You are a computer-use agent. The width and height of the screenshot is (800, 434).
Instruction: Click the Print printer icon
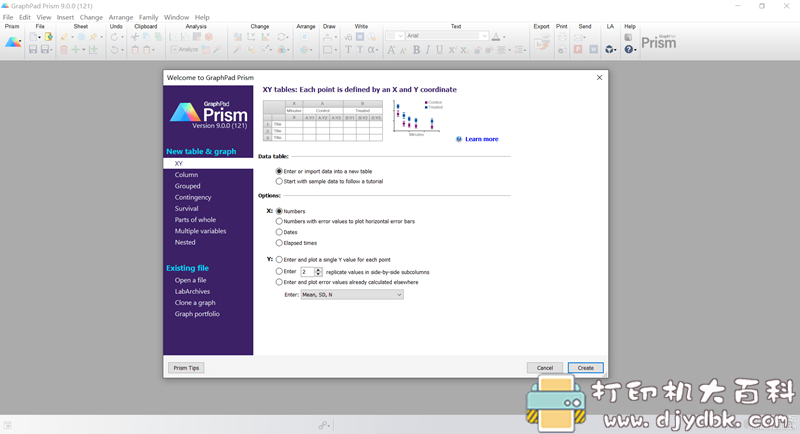click(x=562, y=37)
